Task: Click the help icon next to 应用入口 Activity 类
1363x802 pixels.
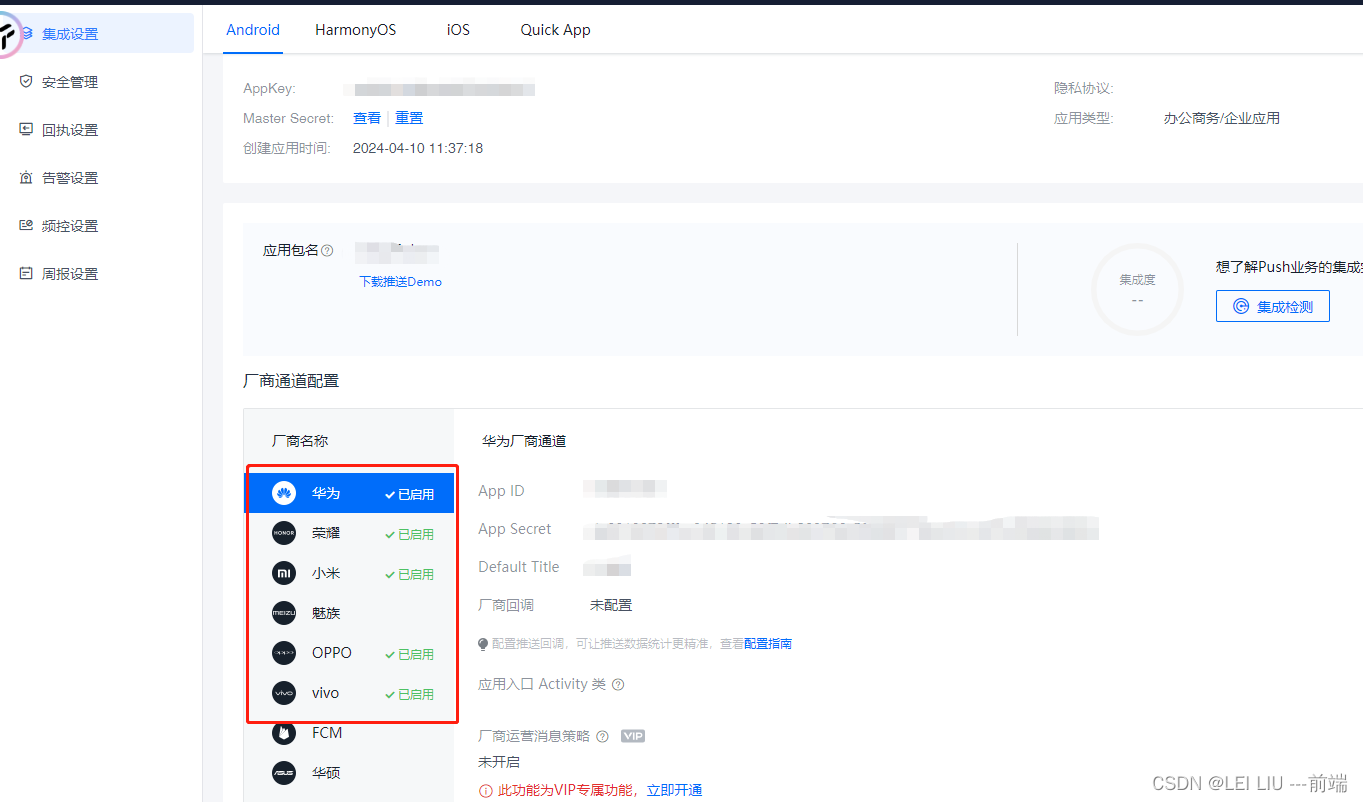Action: (618, 685)
